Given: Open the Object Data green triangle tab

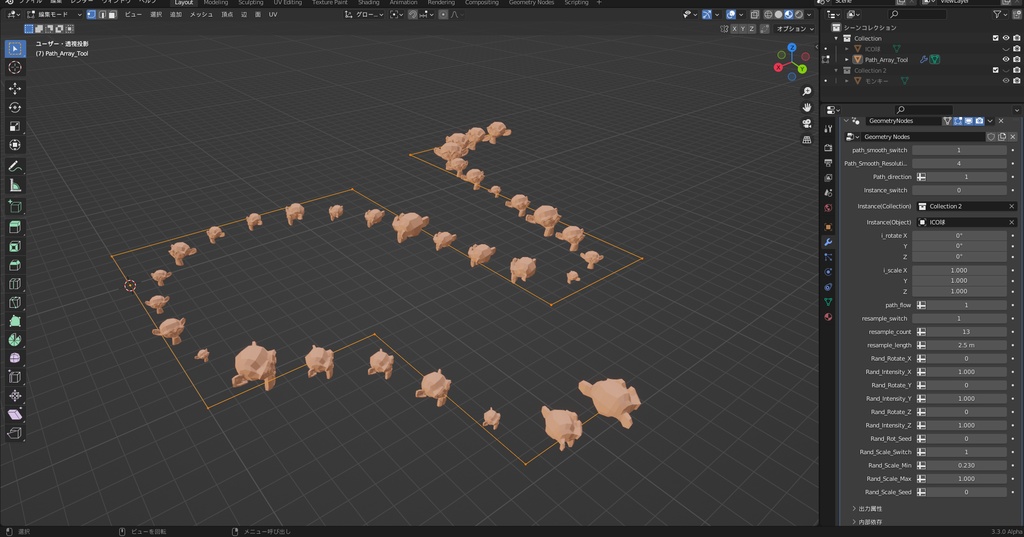Looking at the screenshot, I should tap(828, 302).
